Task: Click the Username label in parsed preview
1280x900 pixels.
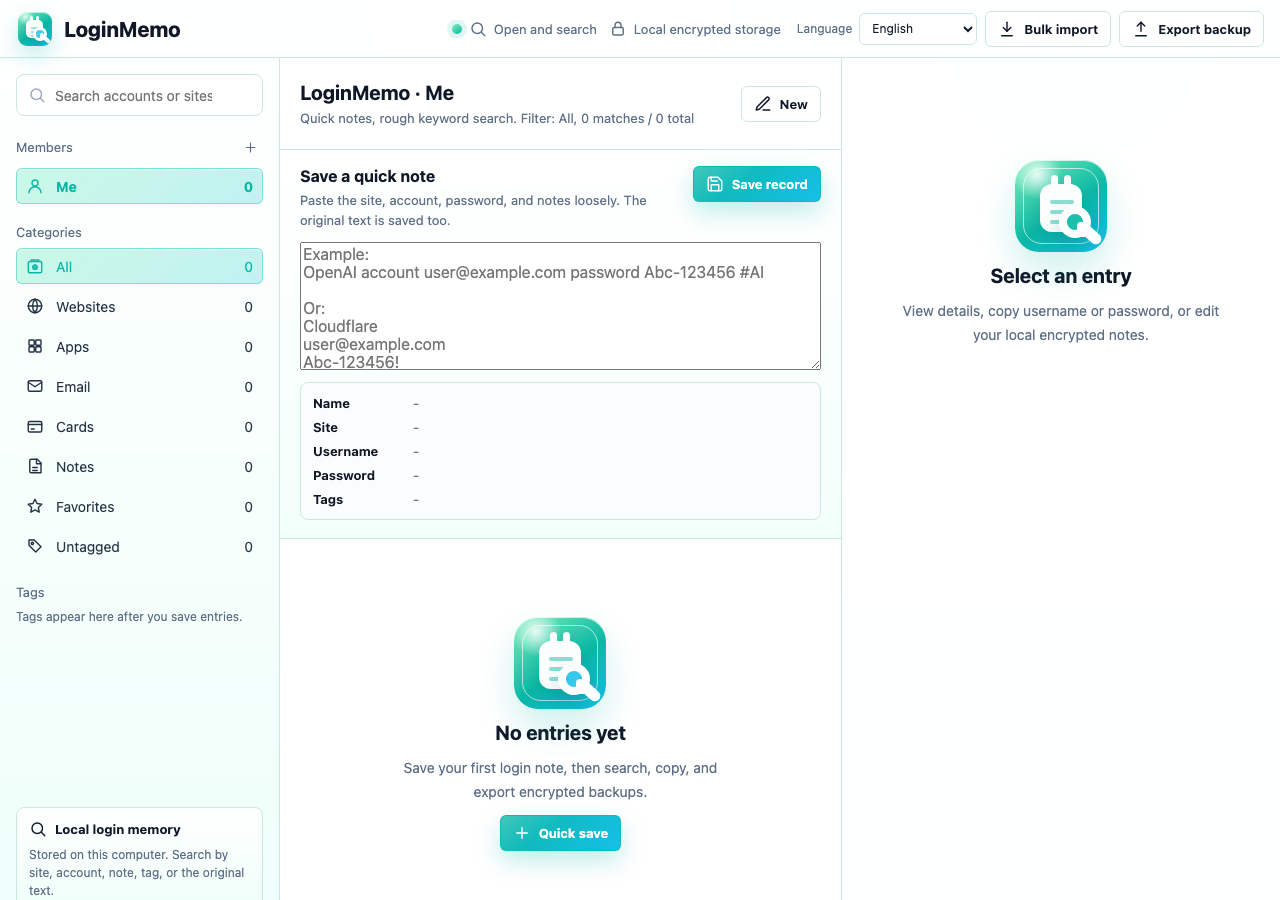Action: point(345,451)
